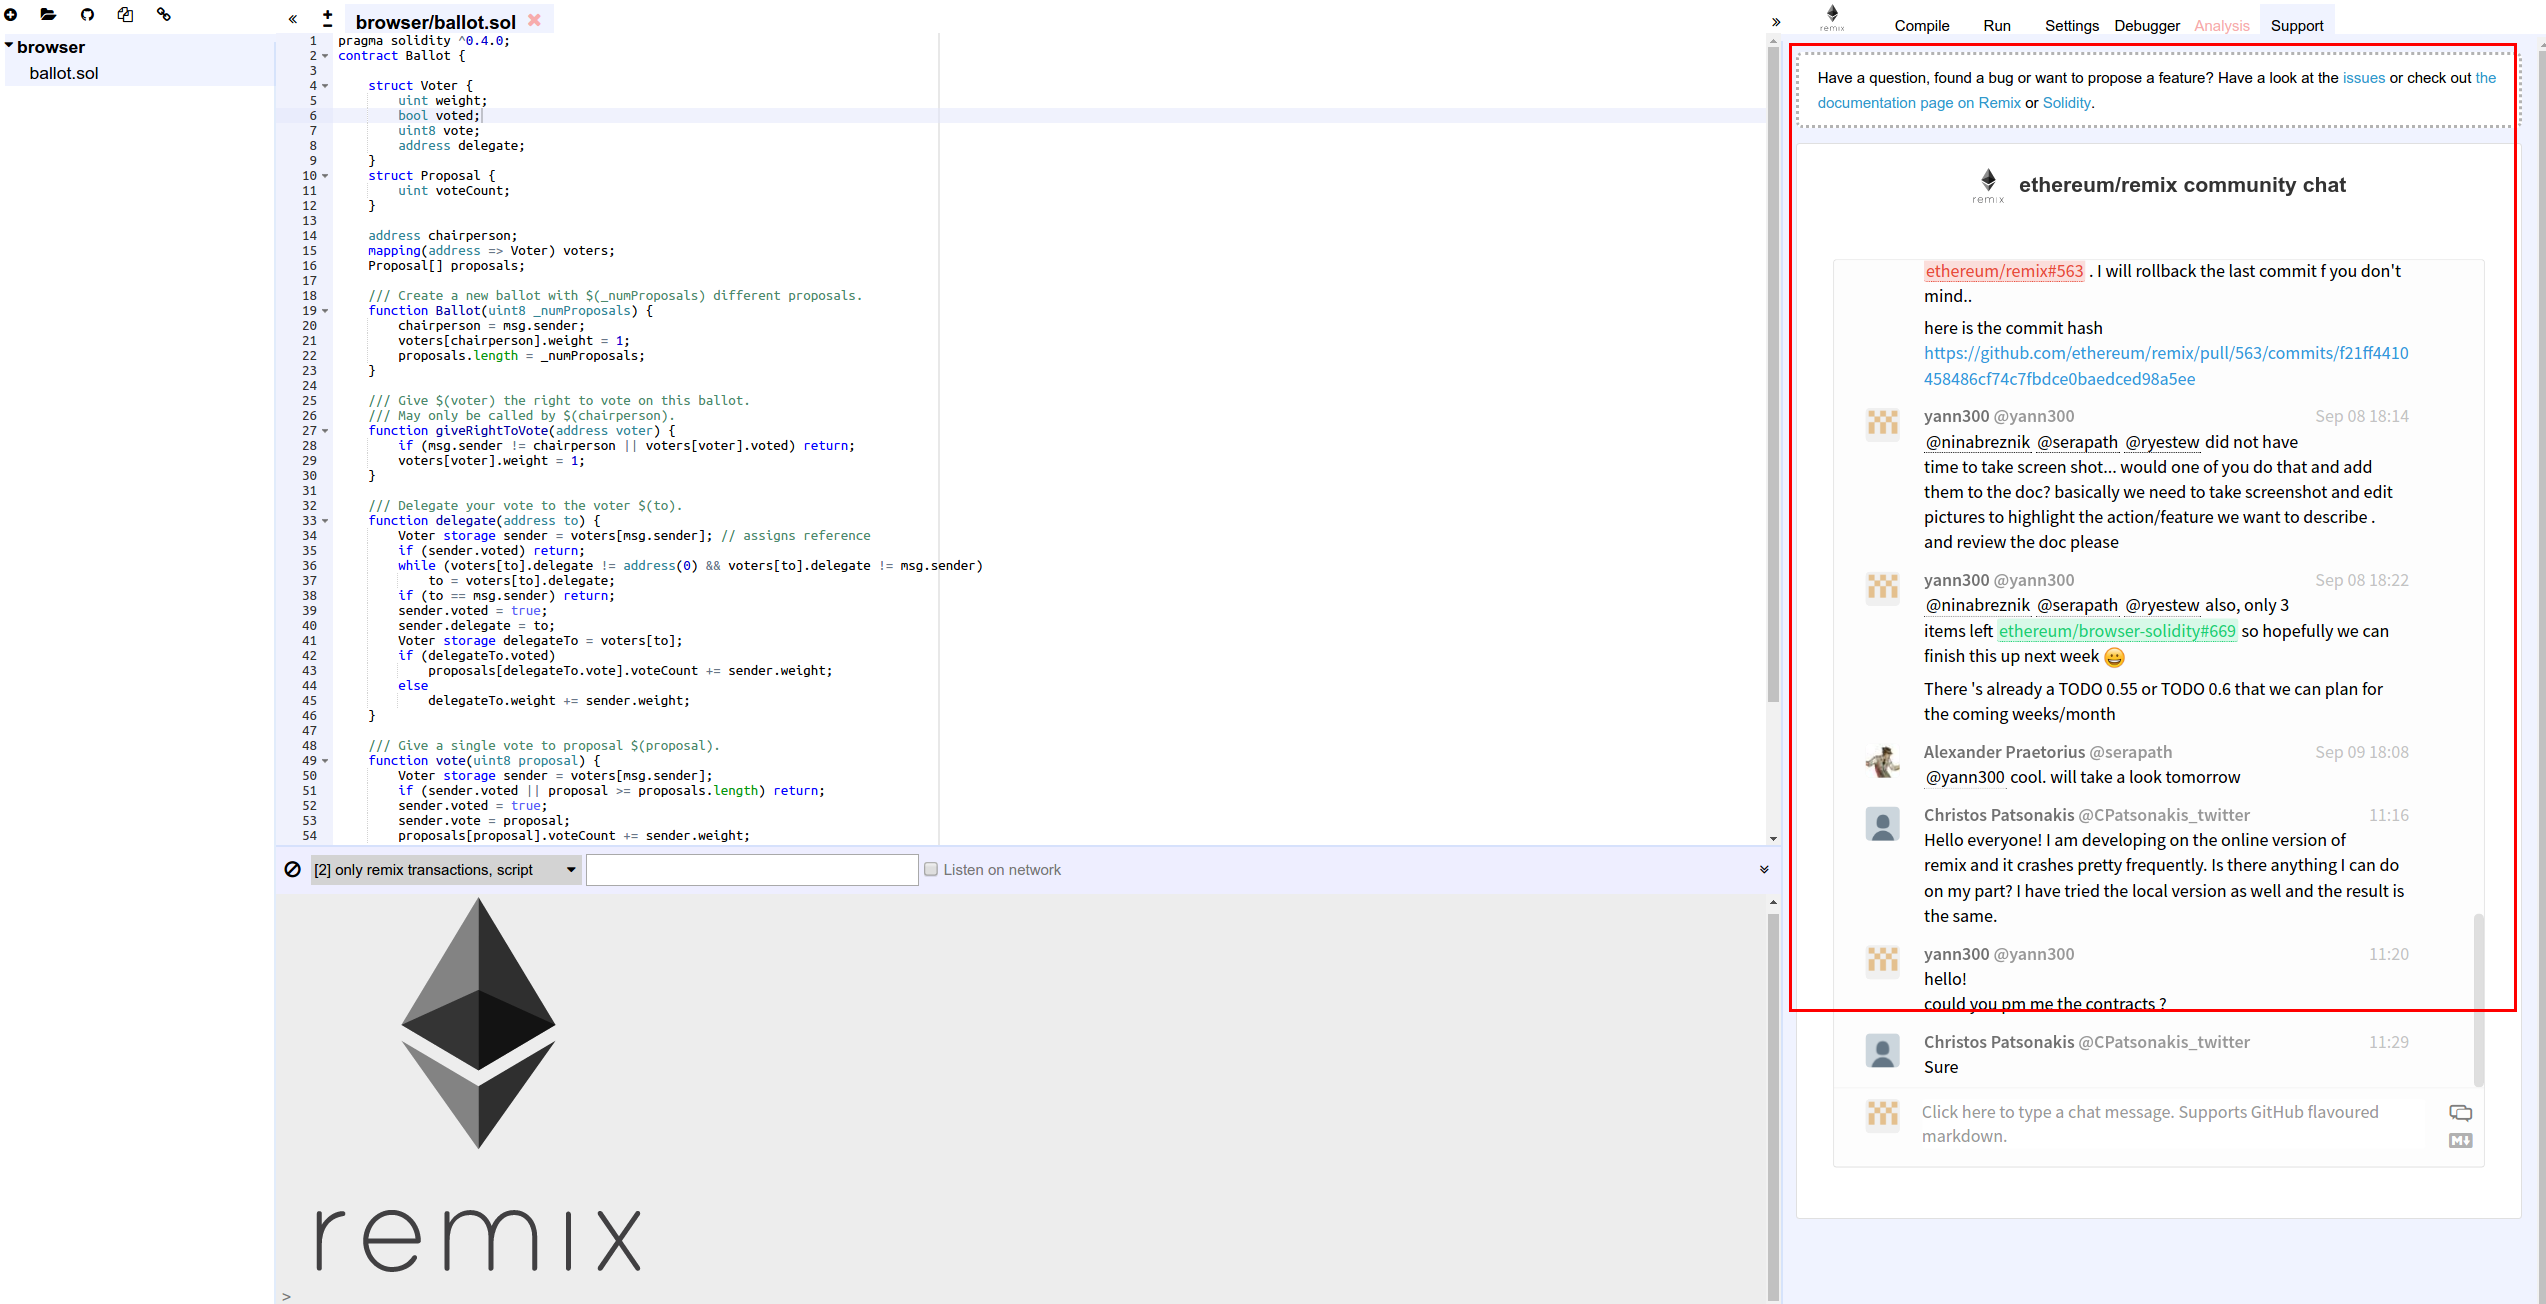Open markdown help via the M-arrow icon
This screenshot has height=1304, width=2546.
(2460, 1140)
